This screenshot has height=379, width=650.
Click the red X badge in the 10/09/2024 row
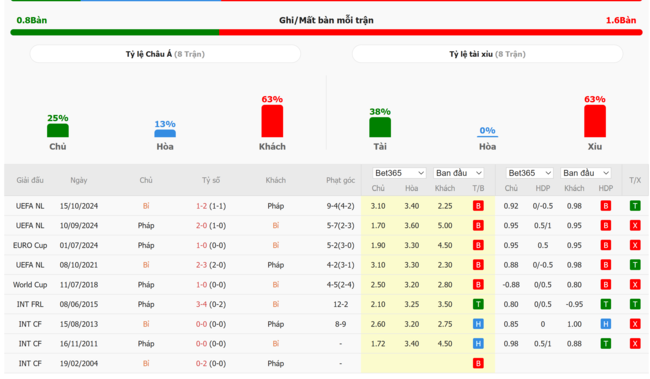coord(635,226)
